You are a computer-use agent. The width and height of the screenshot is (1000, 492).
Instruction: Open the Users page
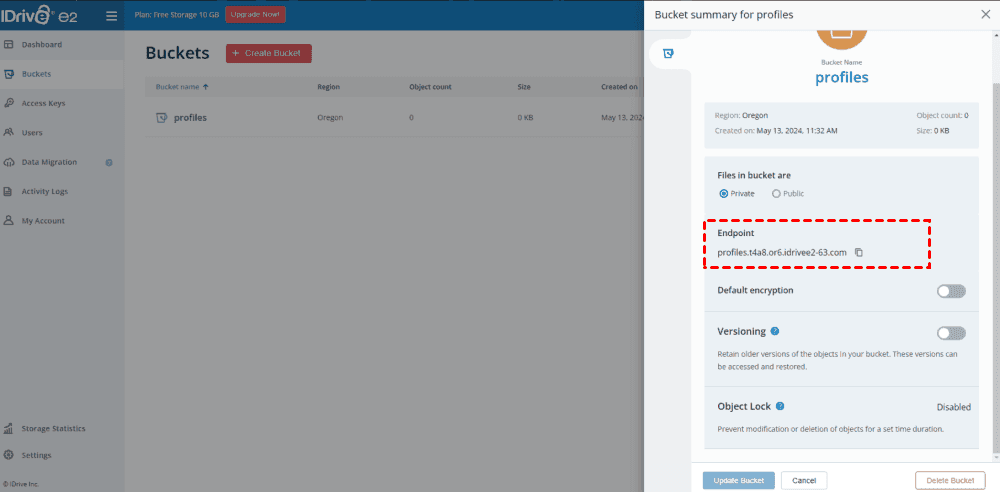(x=32, y=133)
